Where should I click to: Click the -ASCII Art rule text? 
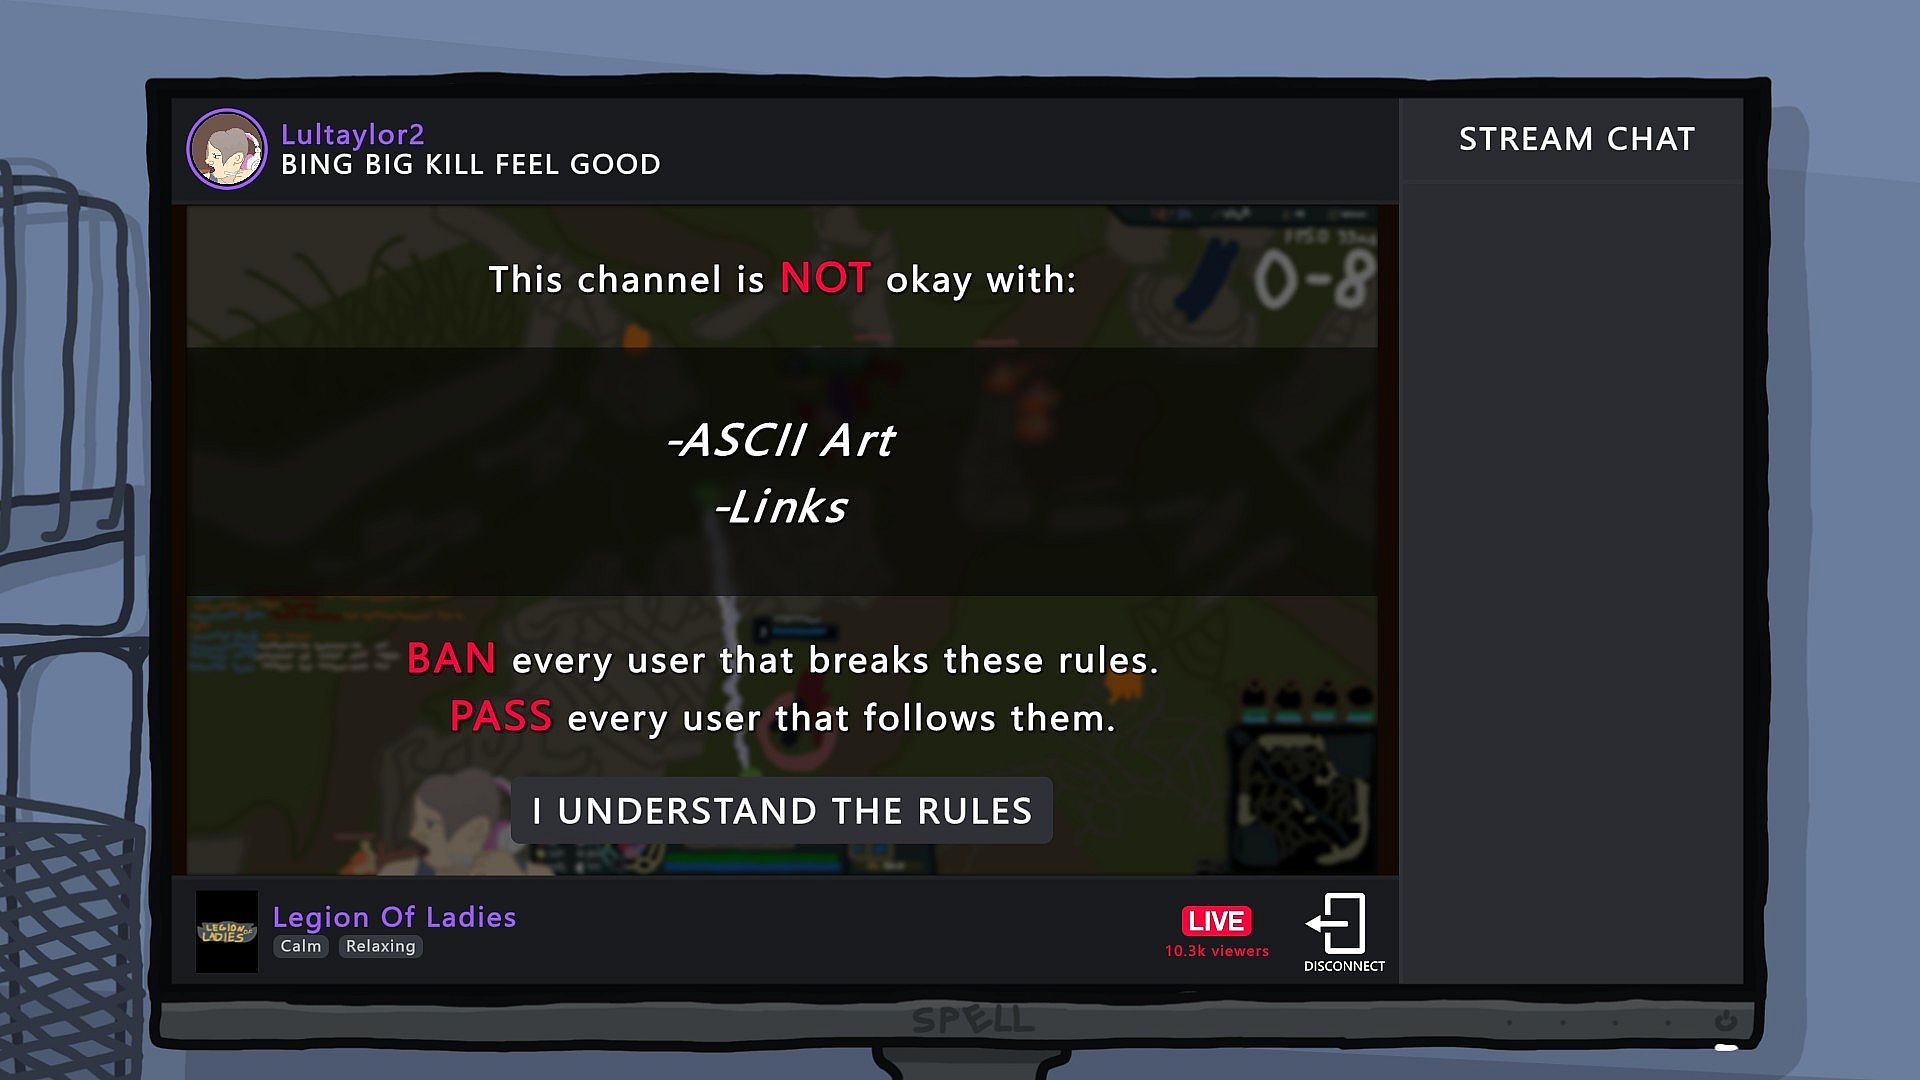781,440
